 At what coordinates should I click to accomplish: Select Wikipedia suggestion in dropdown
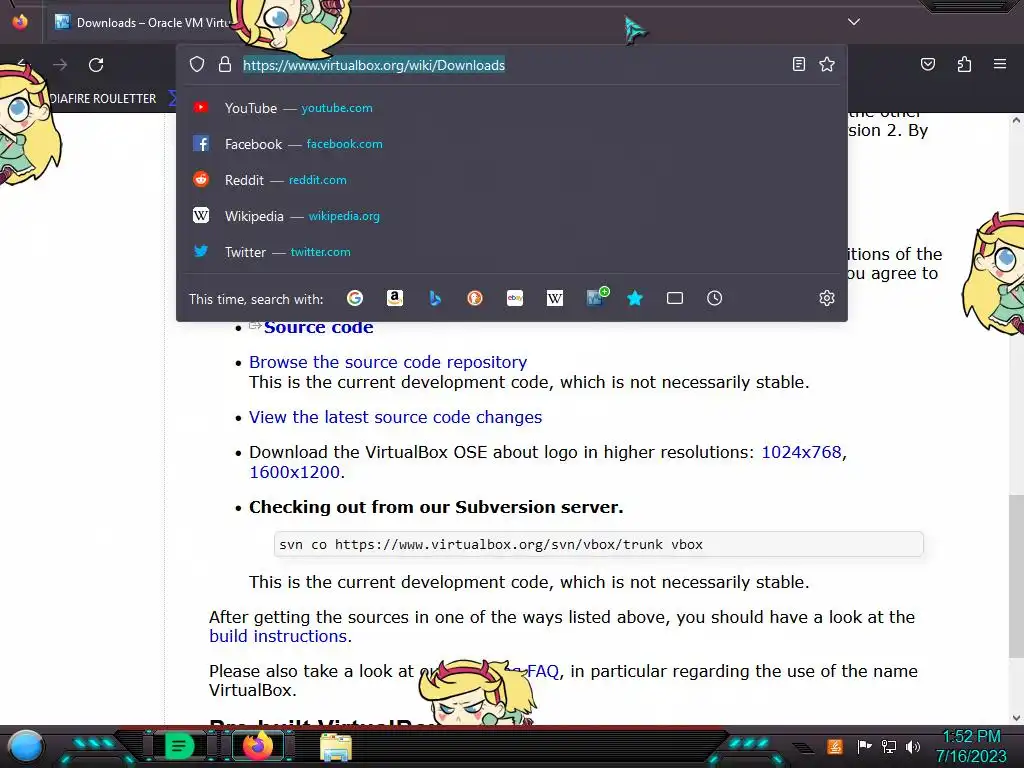(512, 216)
